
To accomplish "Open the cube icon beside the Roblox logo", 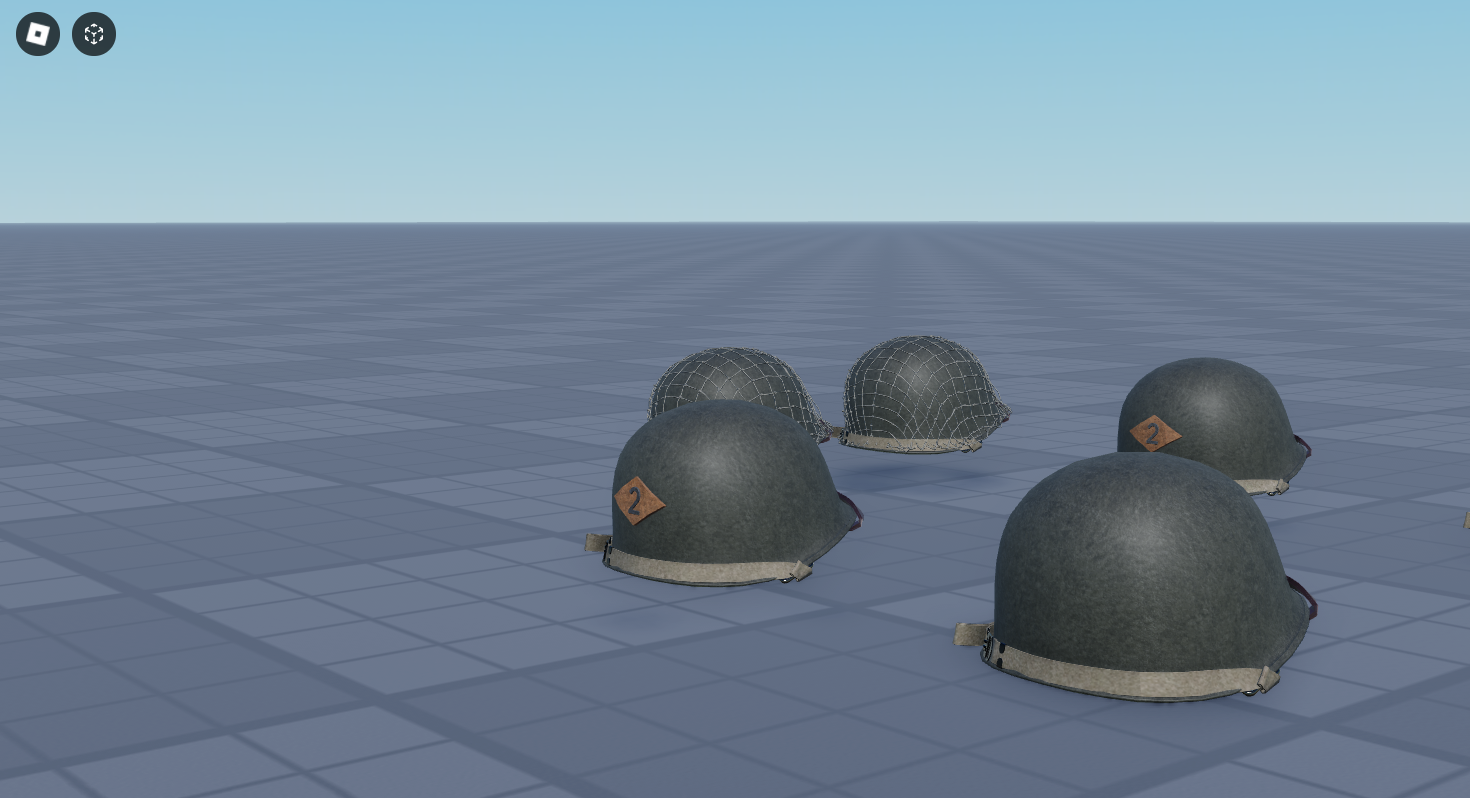I will click(94, 34).
